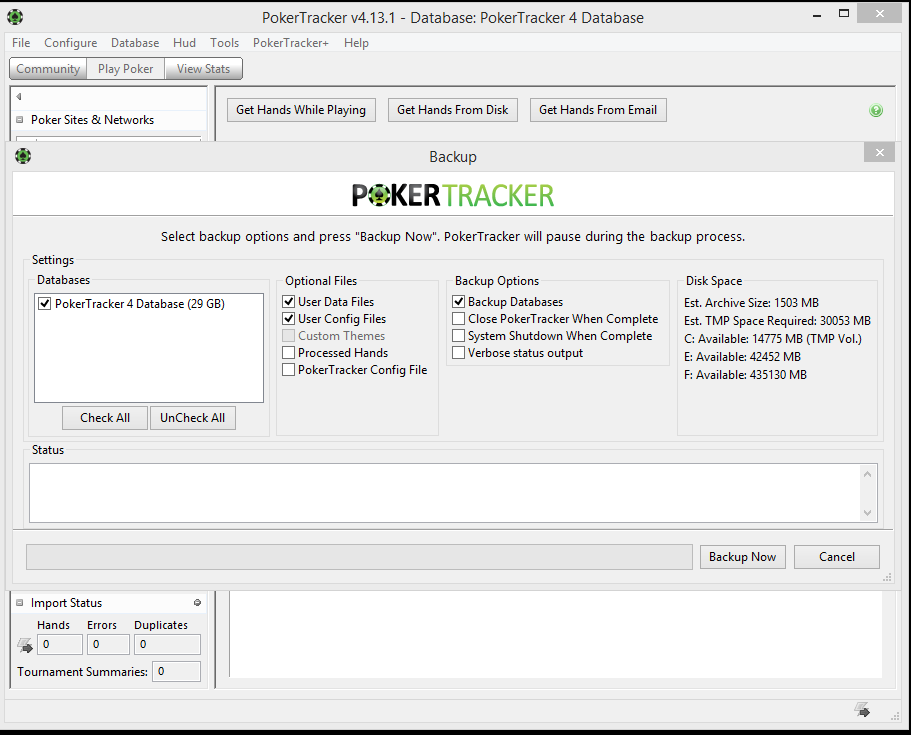Switch to the View Stats tab
This screenshot has width=911, height=735.
point(203,69)
